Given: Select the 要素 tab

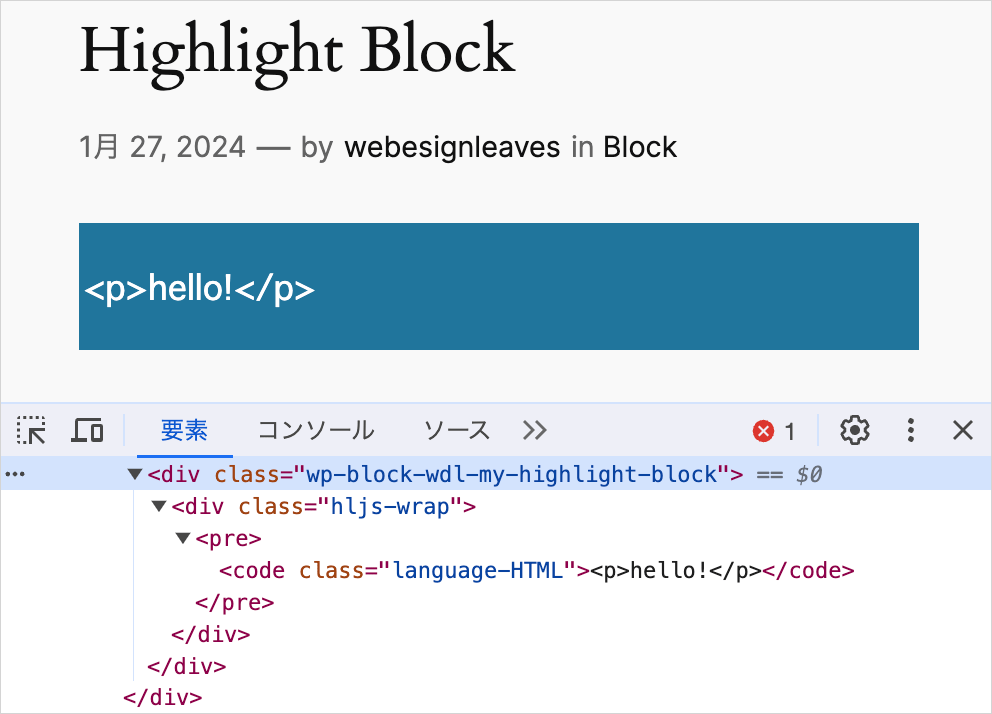Looking at the screenshot, I should pos(184,431).
